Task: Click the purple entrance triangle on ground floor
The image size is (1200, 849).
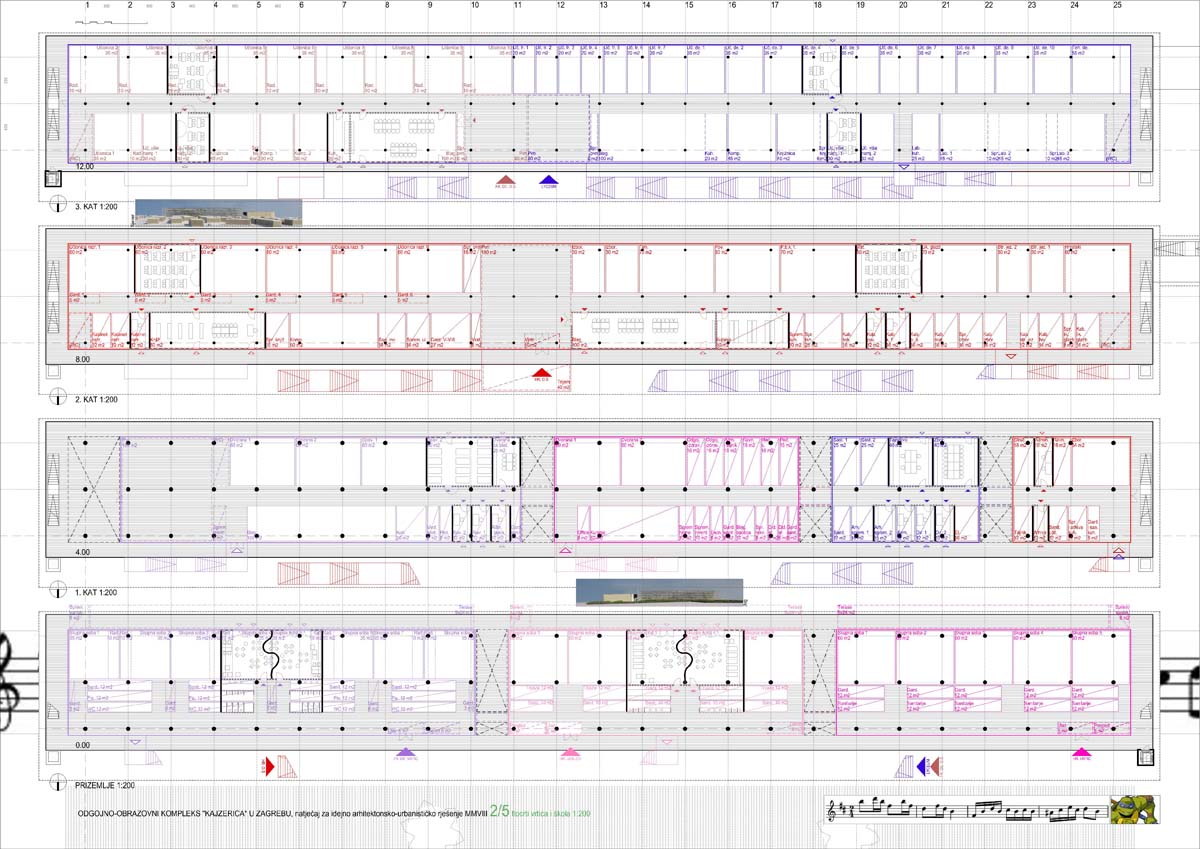Action: (405, 753)
